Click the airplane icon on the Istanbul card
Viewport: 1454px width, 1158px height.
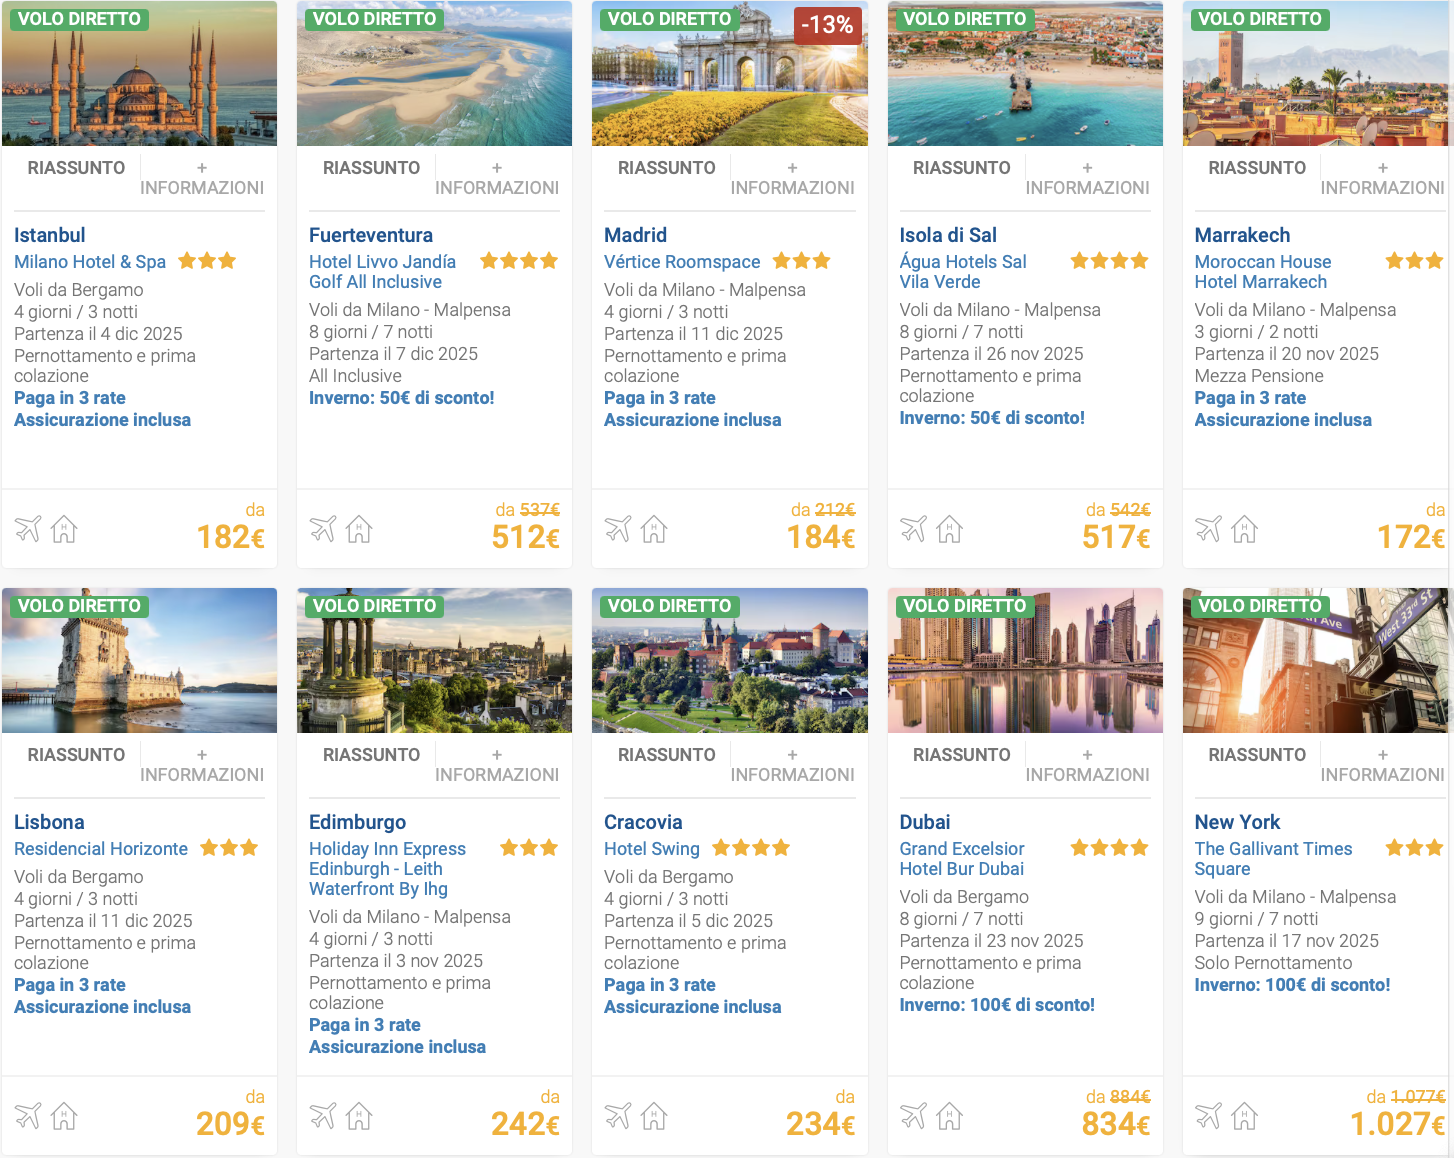28,529
